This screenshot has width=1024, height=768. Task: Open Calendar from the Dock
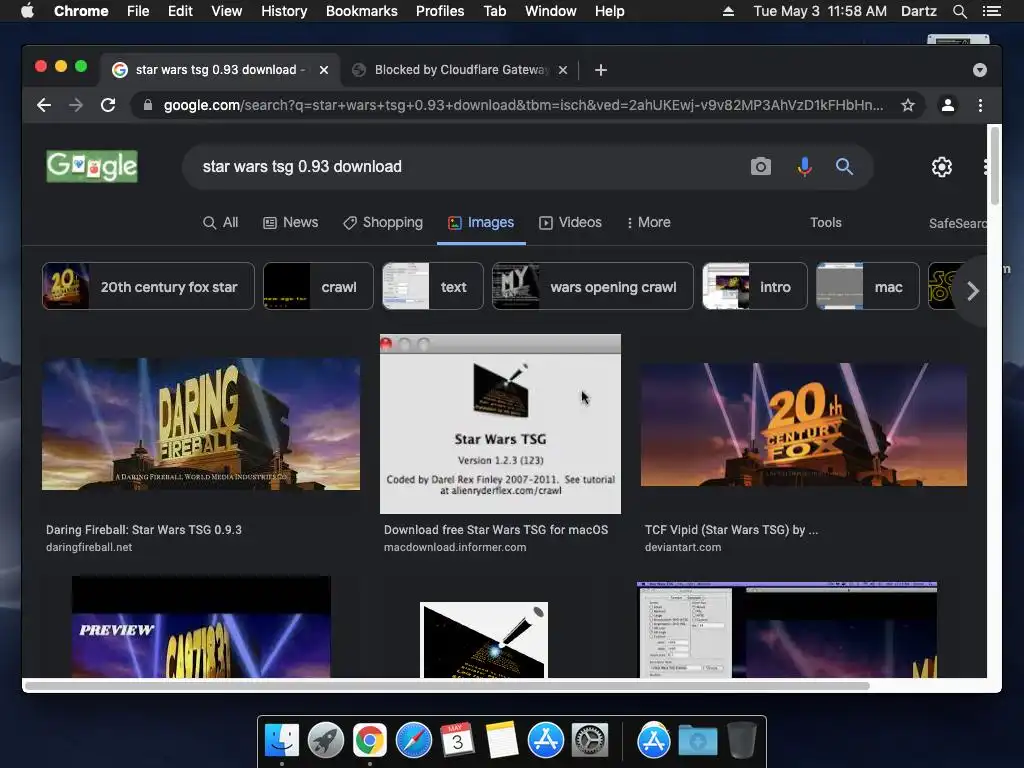[x=458, y=741]
